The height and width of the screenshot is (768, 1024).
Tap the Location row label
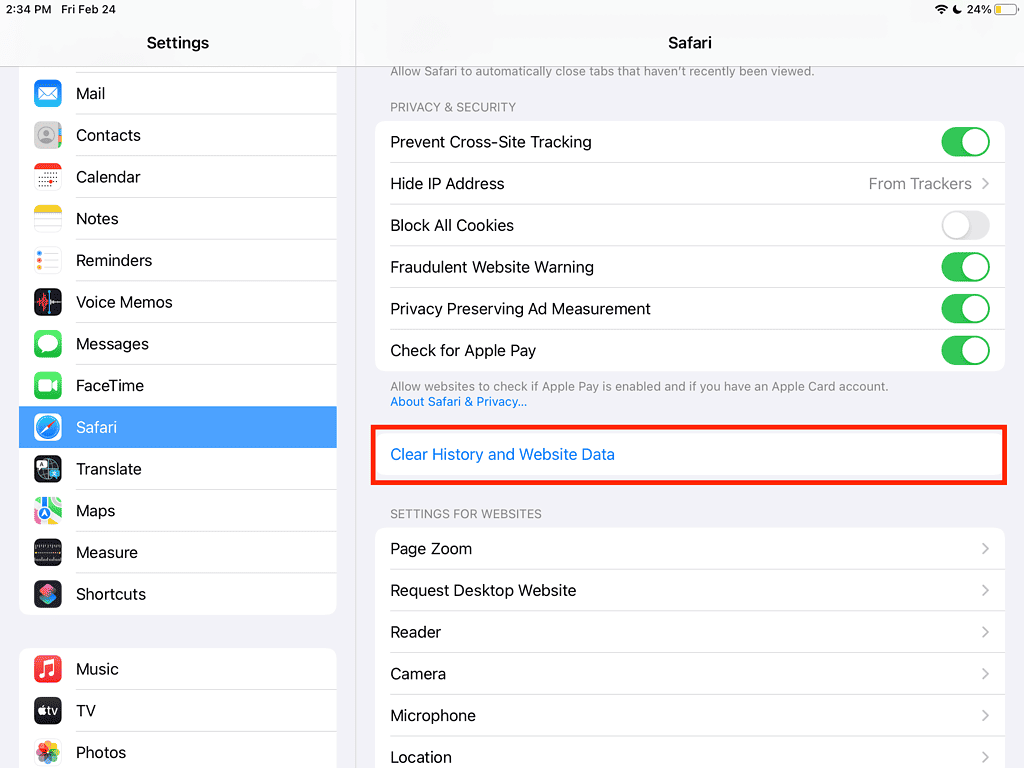(421, 758)
